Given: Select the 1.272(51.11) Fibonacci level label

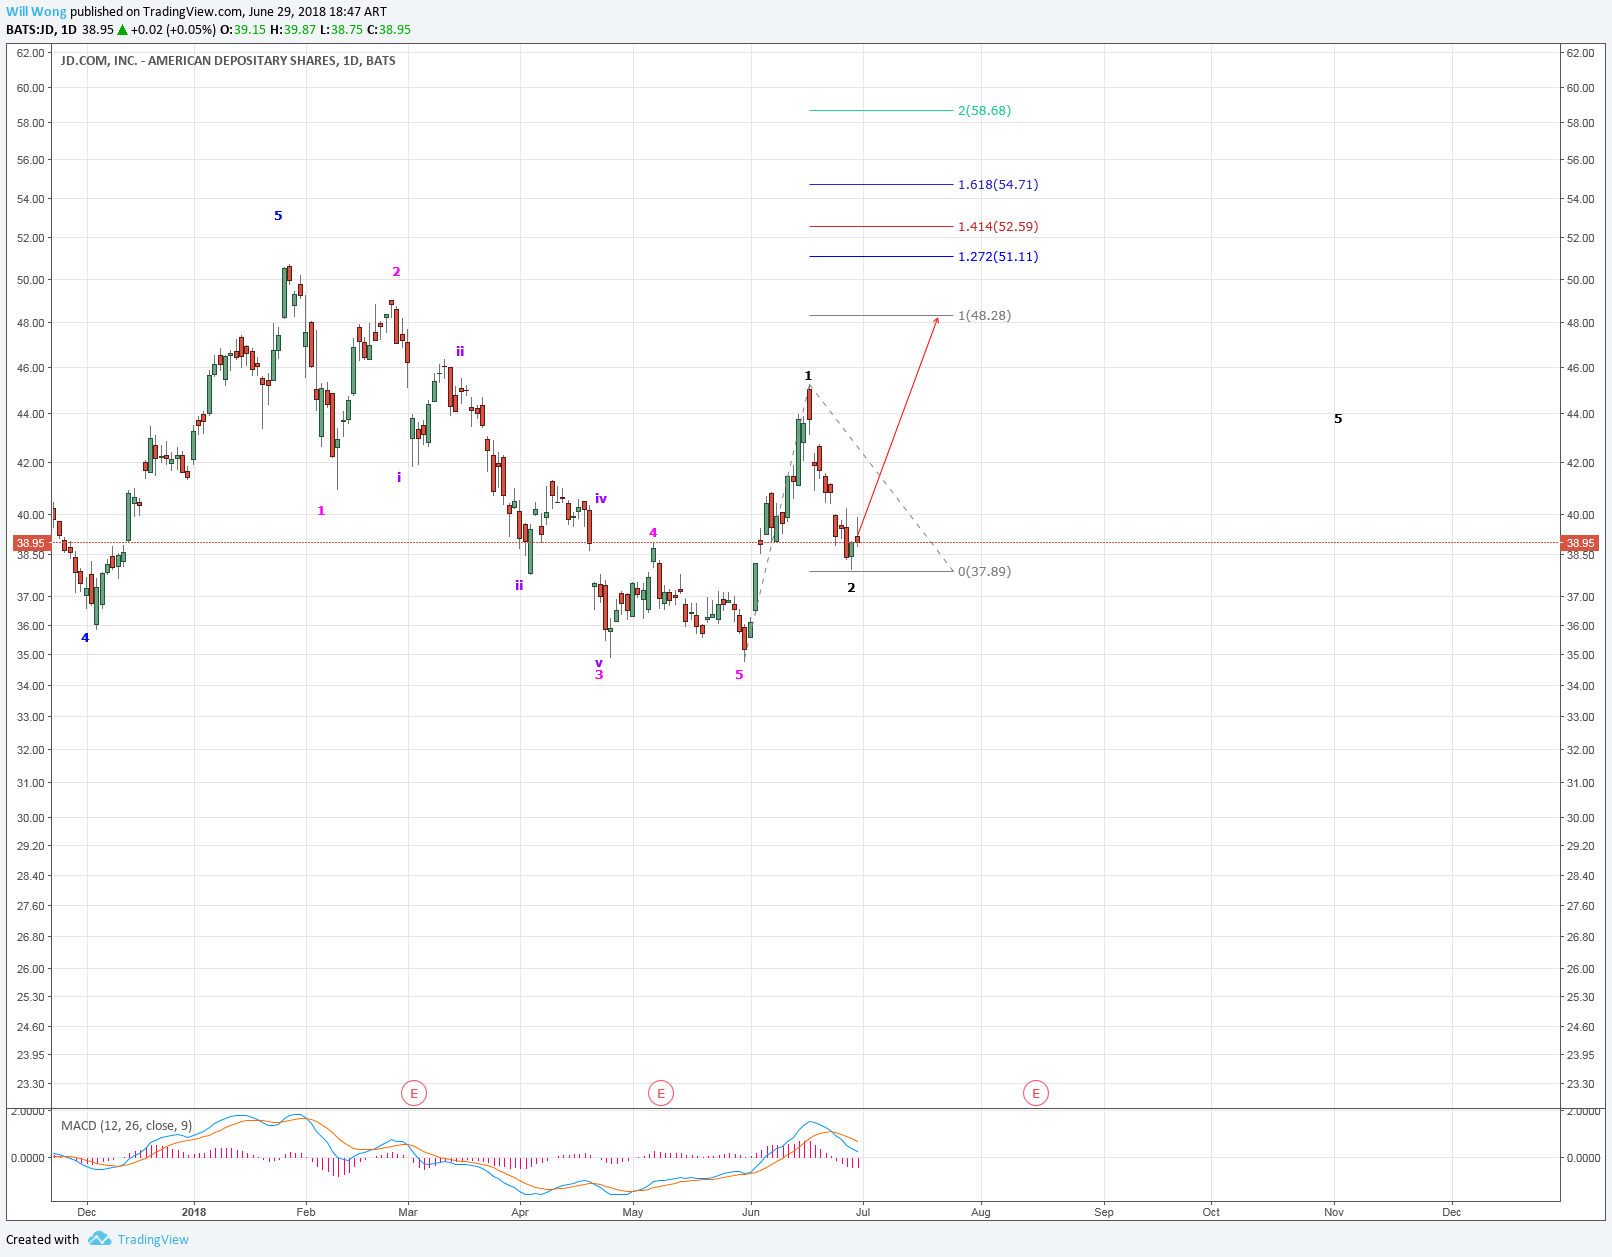Looking at the screenshot, I should tap(998, 257).
